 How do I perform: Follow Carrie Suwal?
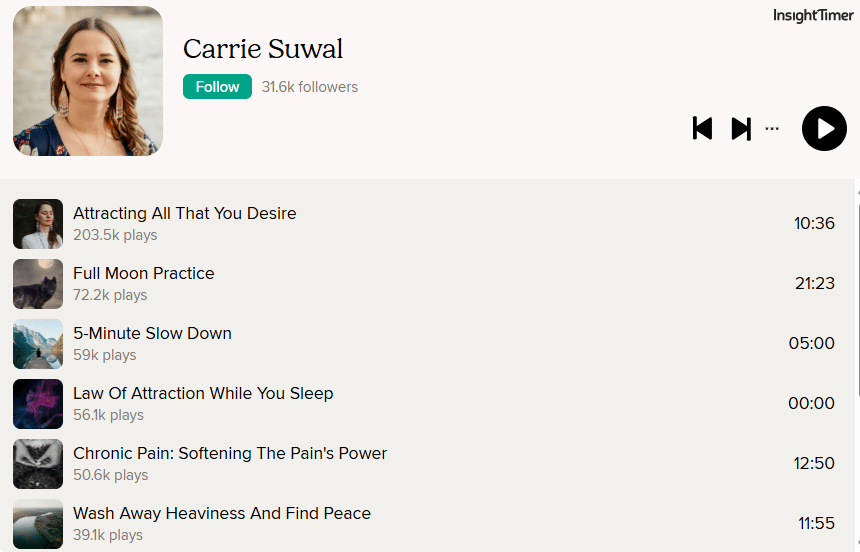click(217, 87)
